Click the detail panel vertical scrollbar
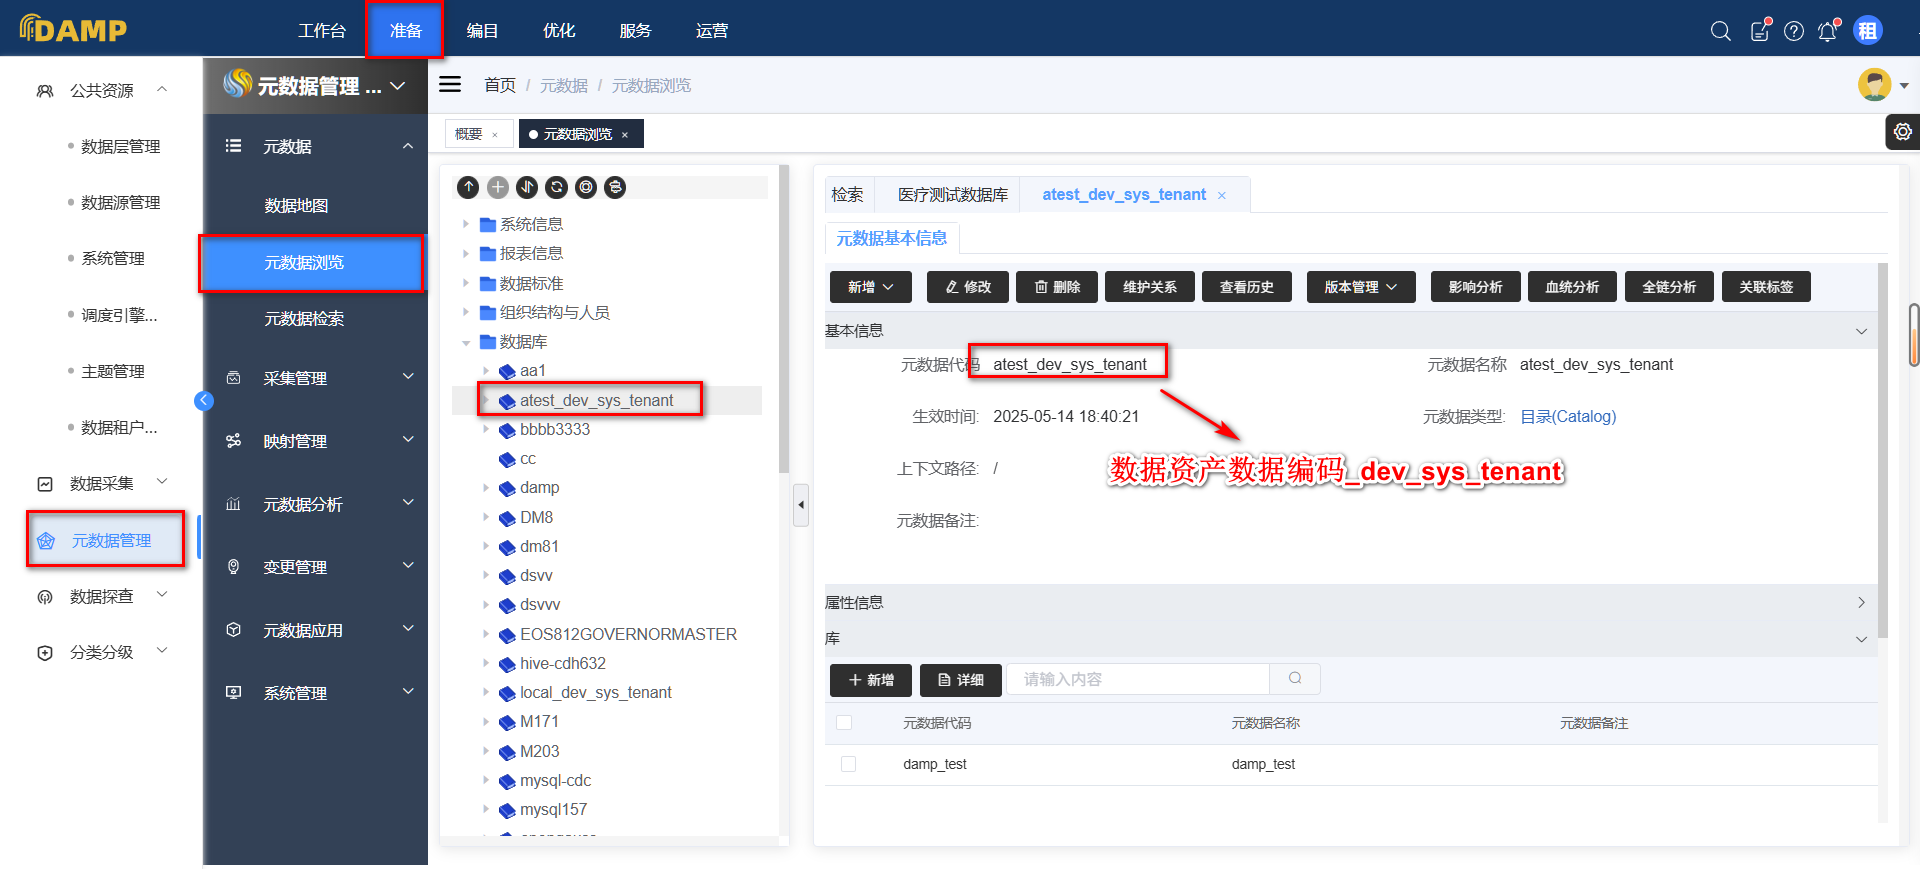Viewport: 1920px width, 869px height. click(x=1882, y=450)
